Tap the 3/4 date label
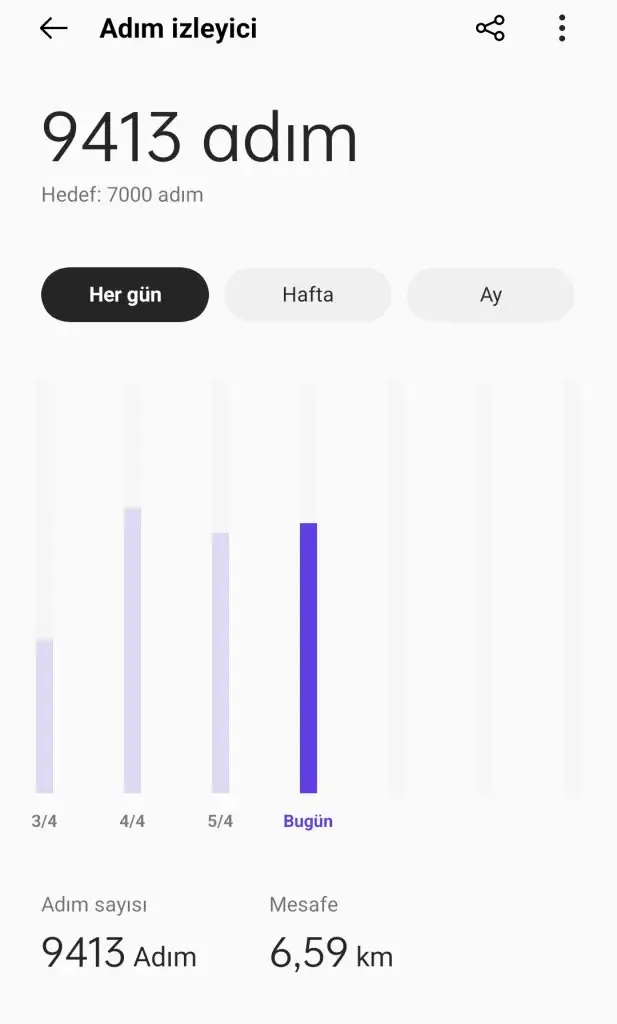Screen dimensions: 617x1024 point(44,821)
